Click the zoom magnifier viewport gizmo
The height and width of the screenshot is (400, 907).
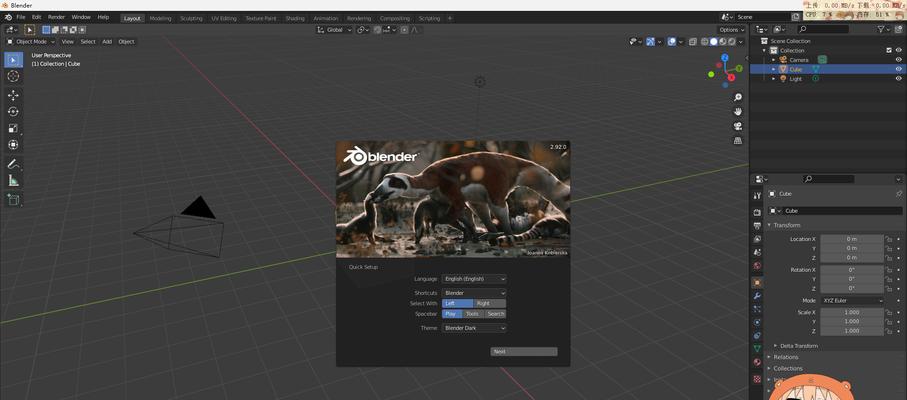[738, 97]
